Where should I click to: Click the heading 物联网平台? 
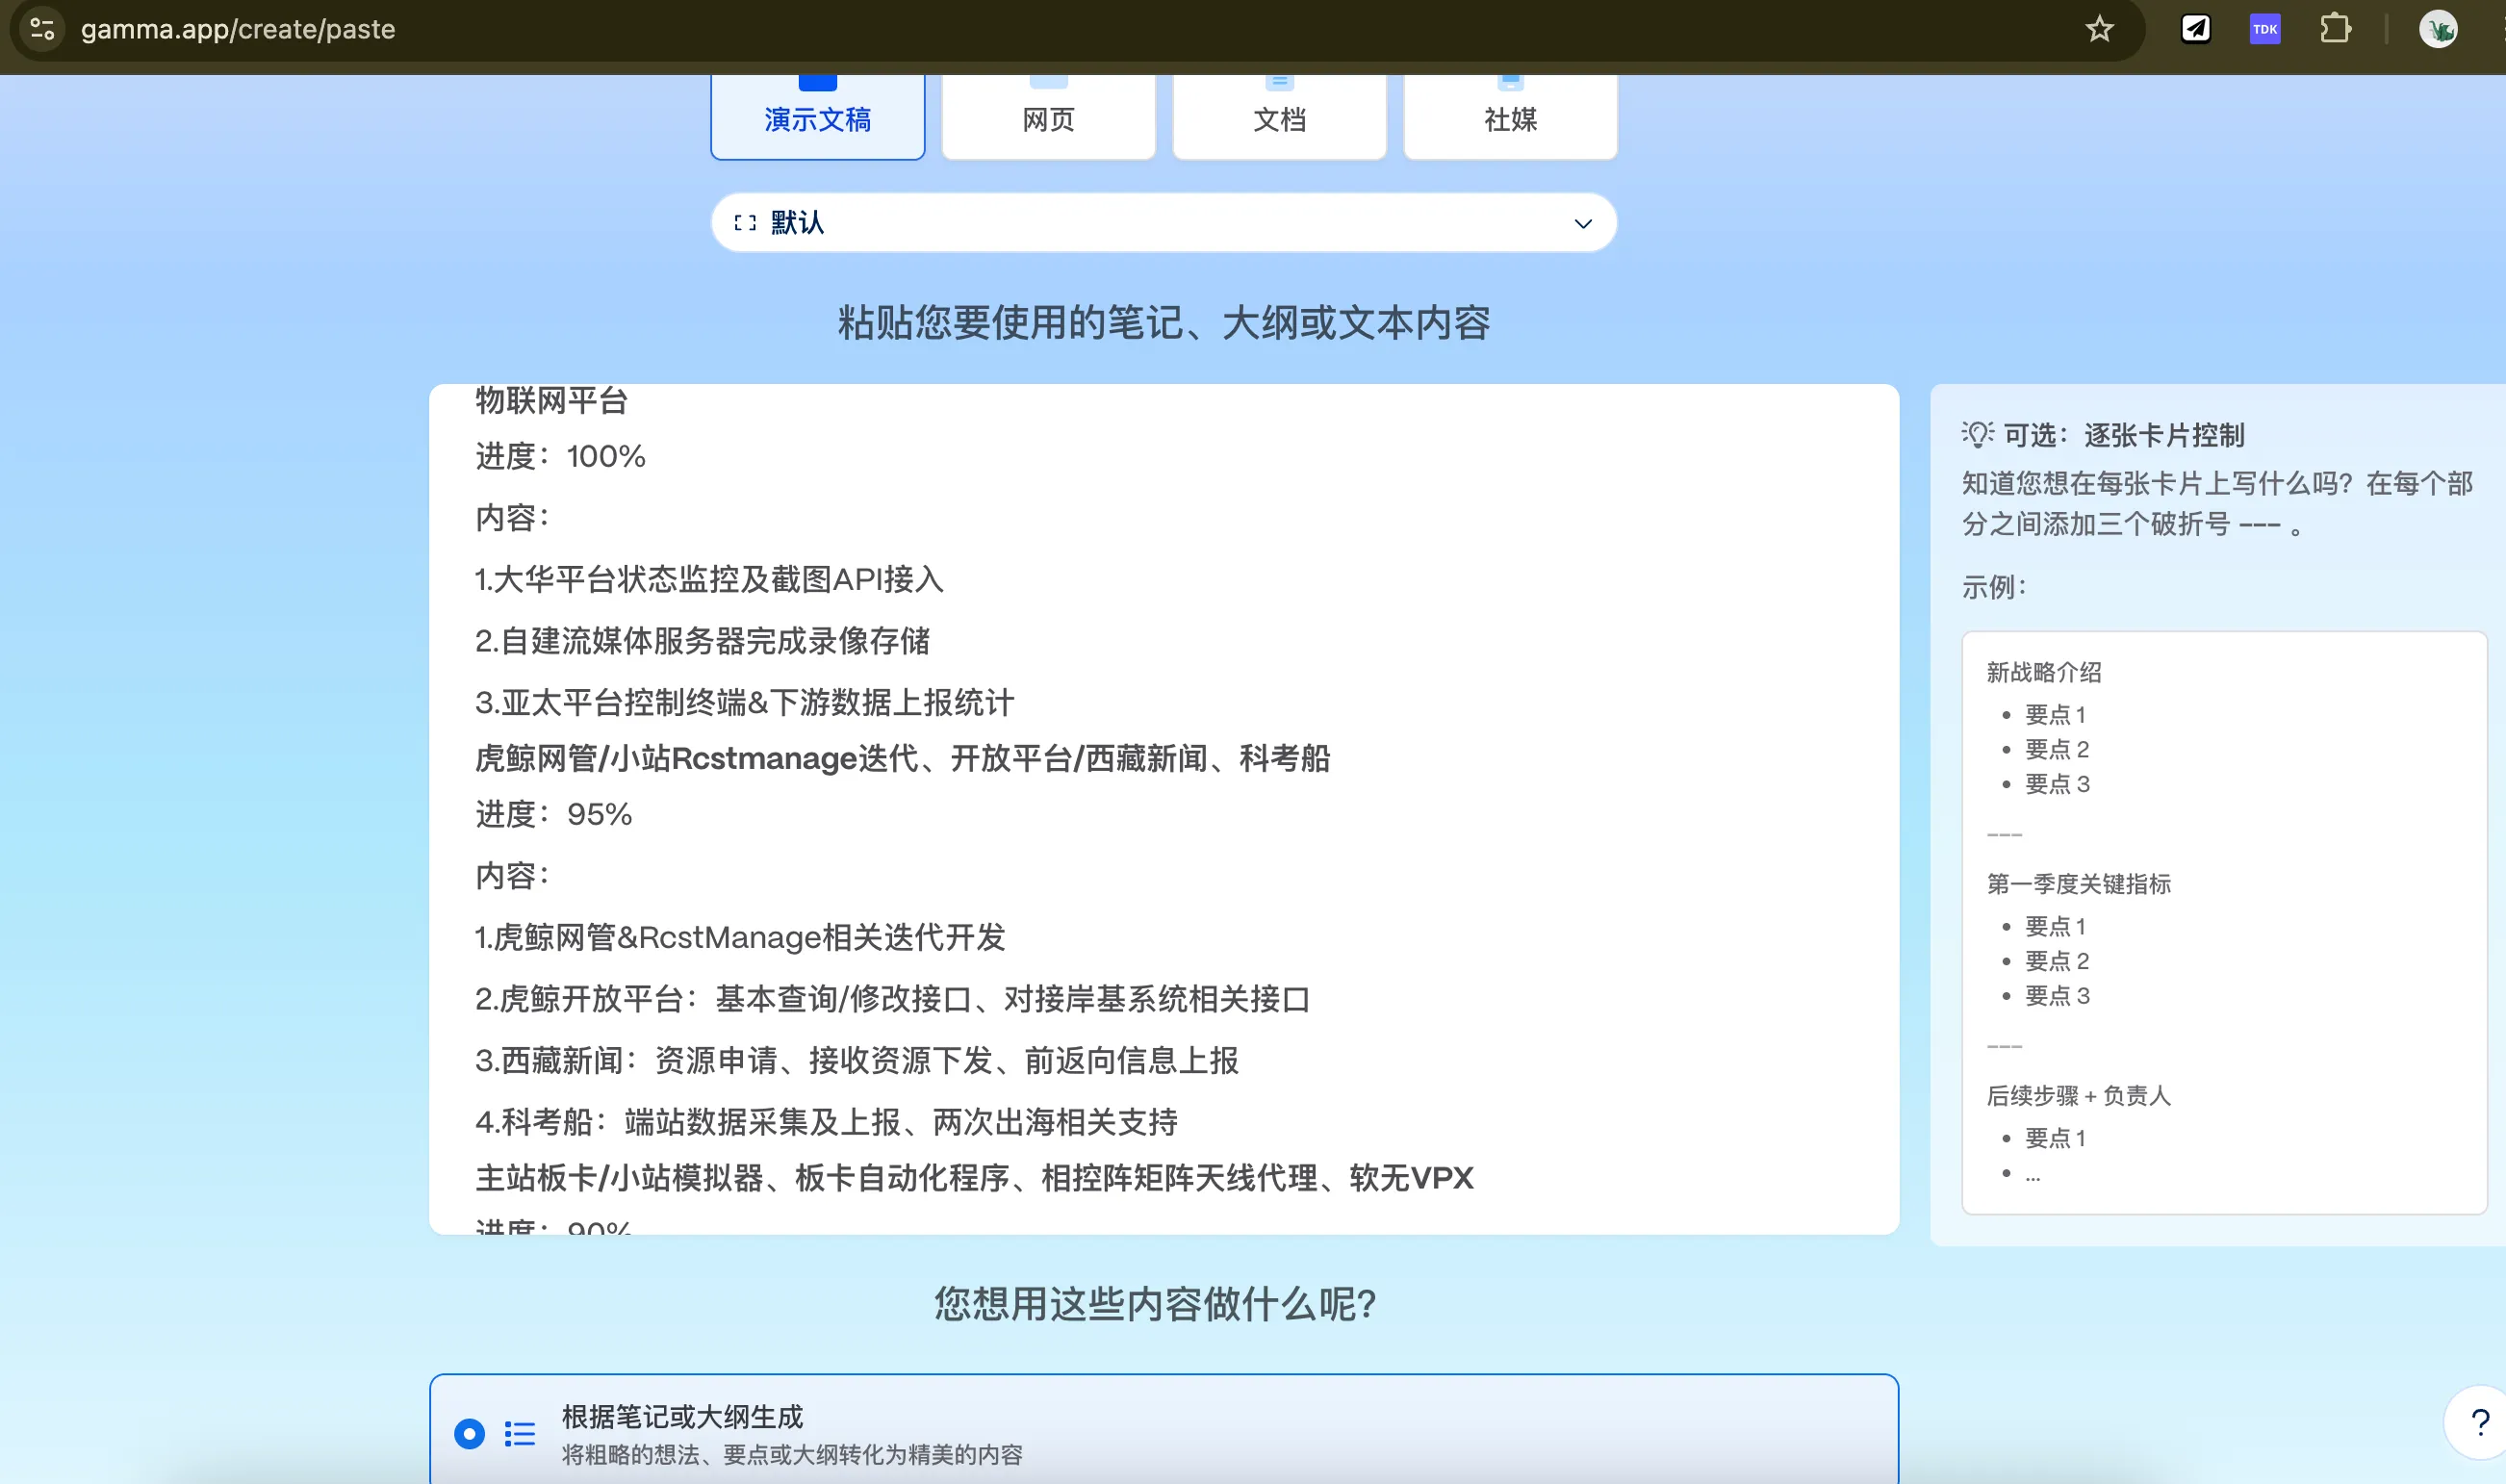551,400
